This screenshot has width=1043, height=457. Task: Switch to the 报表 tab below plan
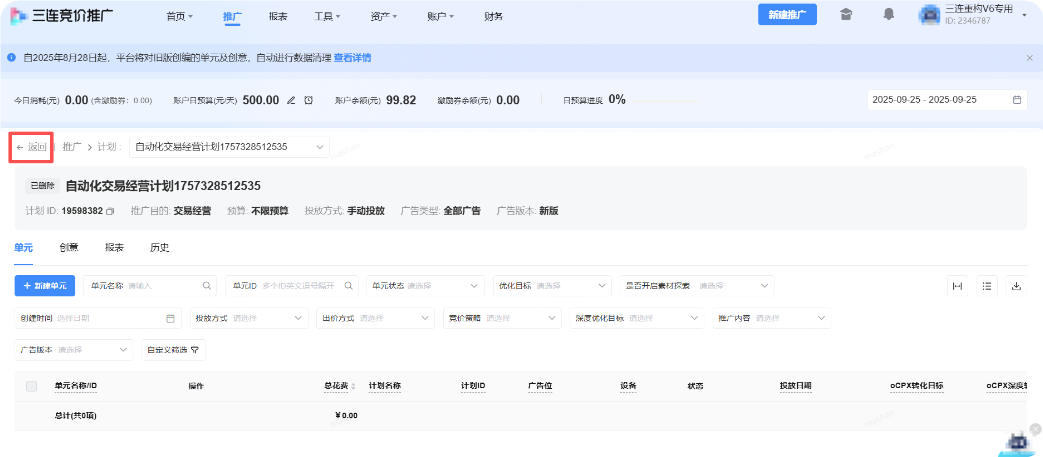coord(114,247)
